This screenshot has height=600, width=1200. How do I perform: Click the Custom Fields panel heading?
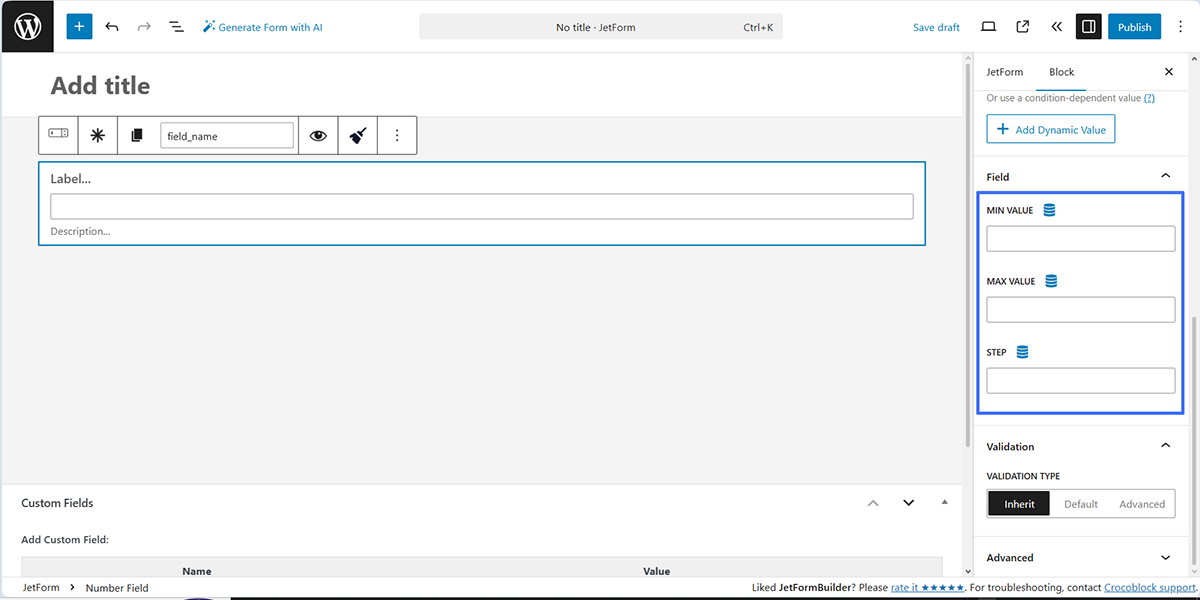57,503
